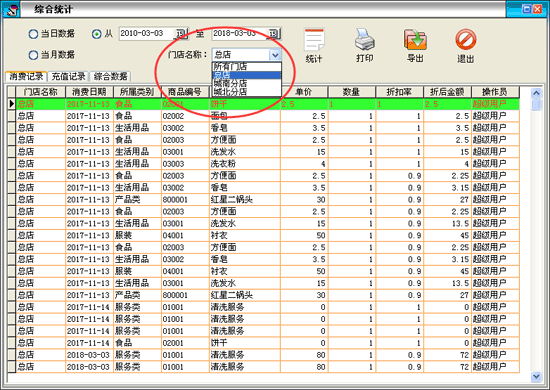Open the start date calendar picker
Screen dimensions: 550x390
point(181,34)
